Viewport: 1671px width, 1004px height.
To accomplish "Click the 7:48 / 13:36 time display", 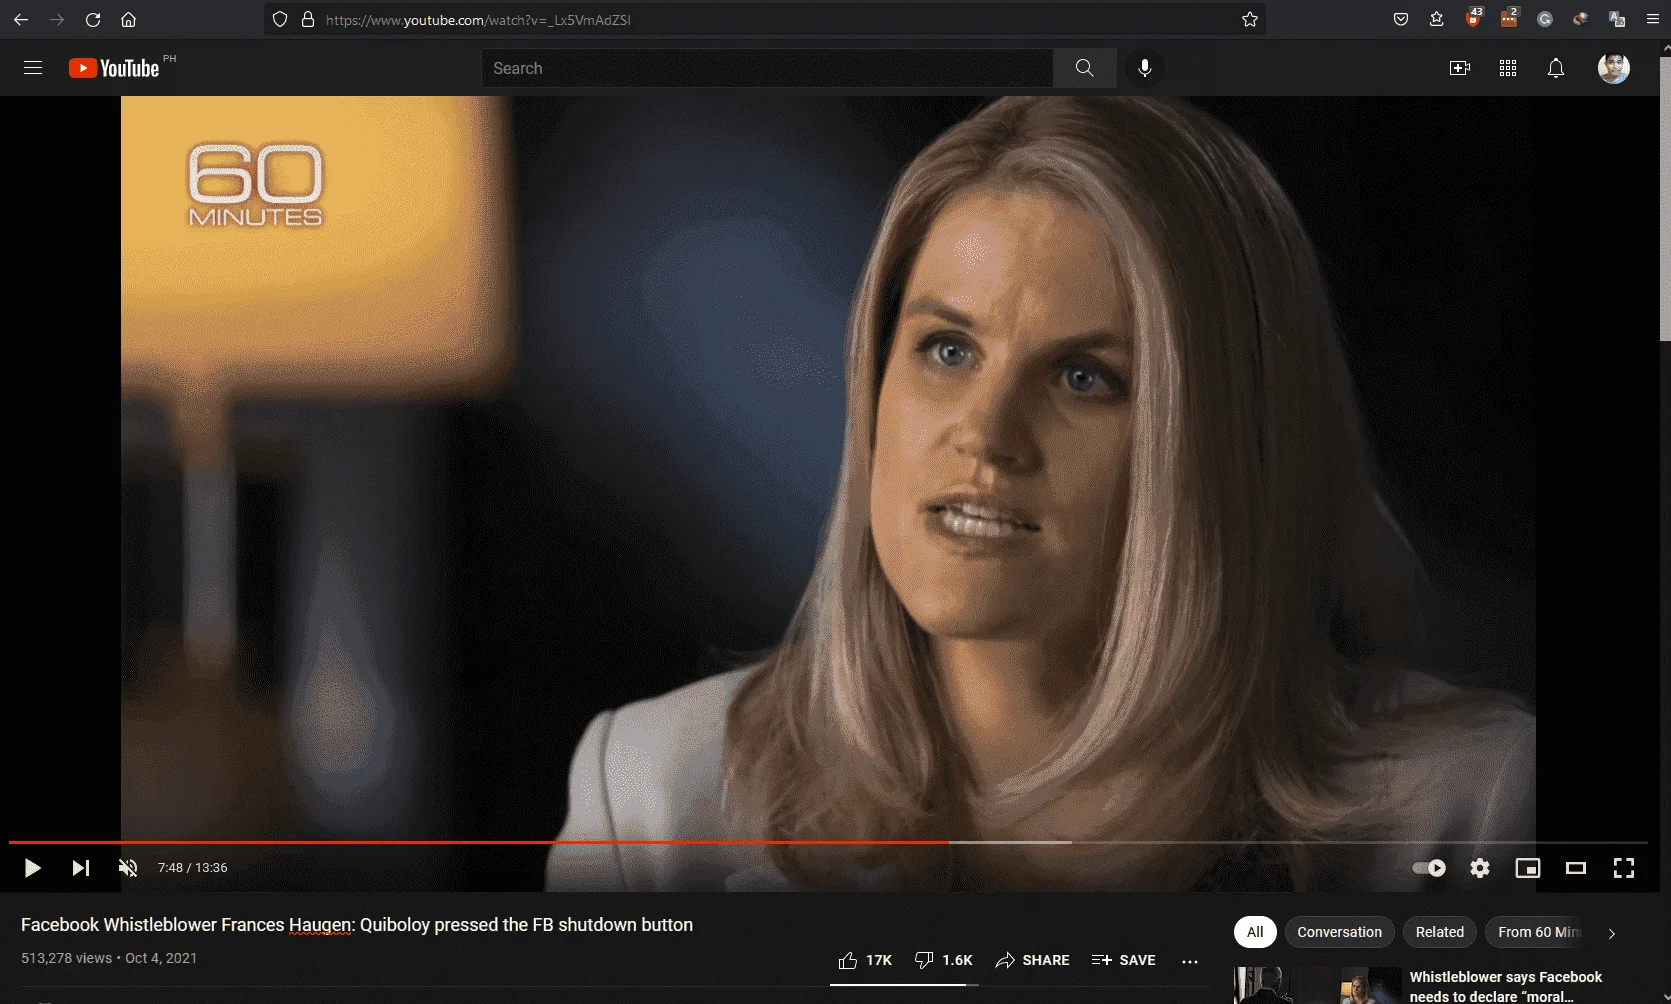I will pyautogui.click(x=192, y=868).
